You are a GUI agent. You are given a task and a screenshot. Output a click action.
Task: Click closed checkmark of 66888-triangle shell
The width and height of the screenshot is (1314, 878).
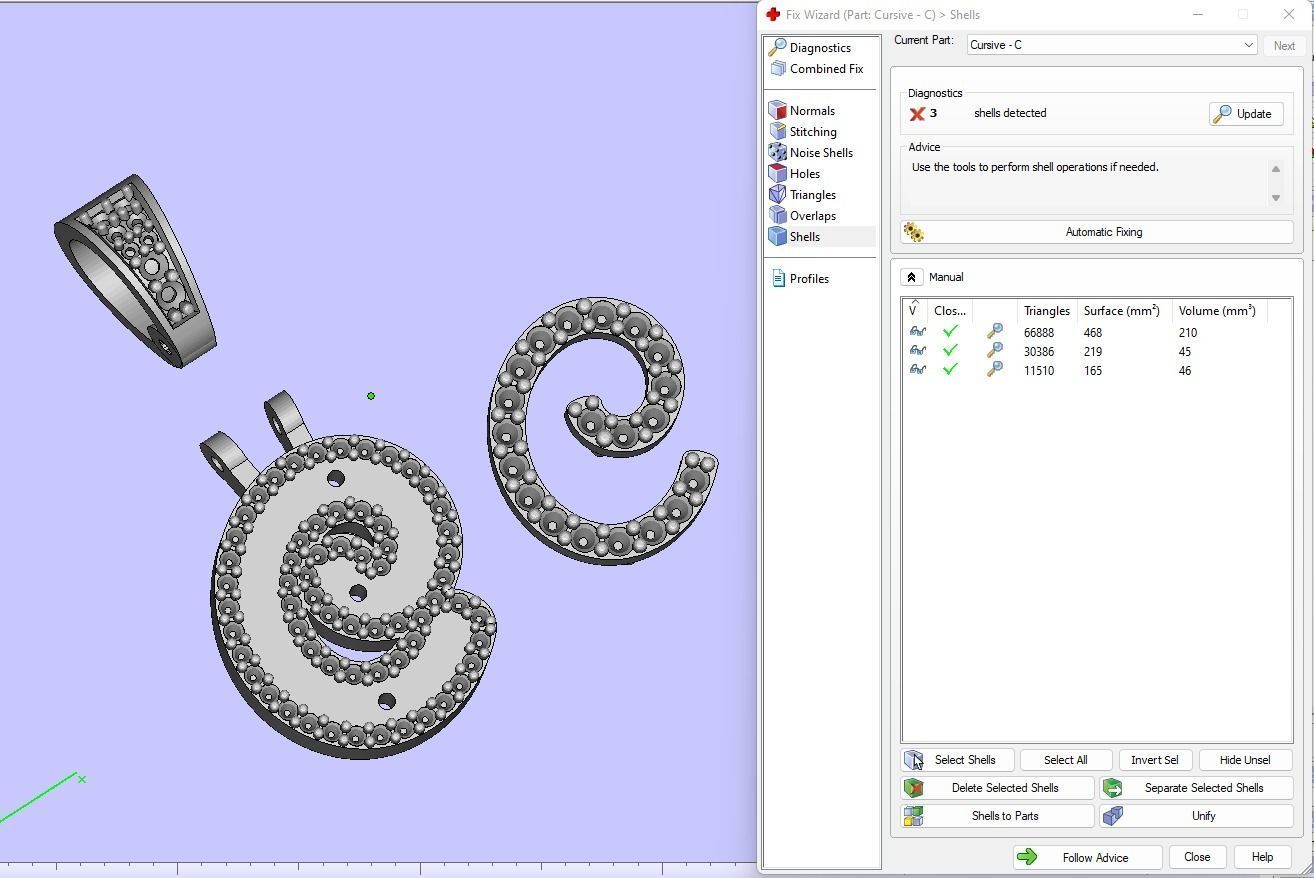click(950, 332)
